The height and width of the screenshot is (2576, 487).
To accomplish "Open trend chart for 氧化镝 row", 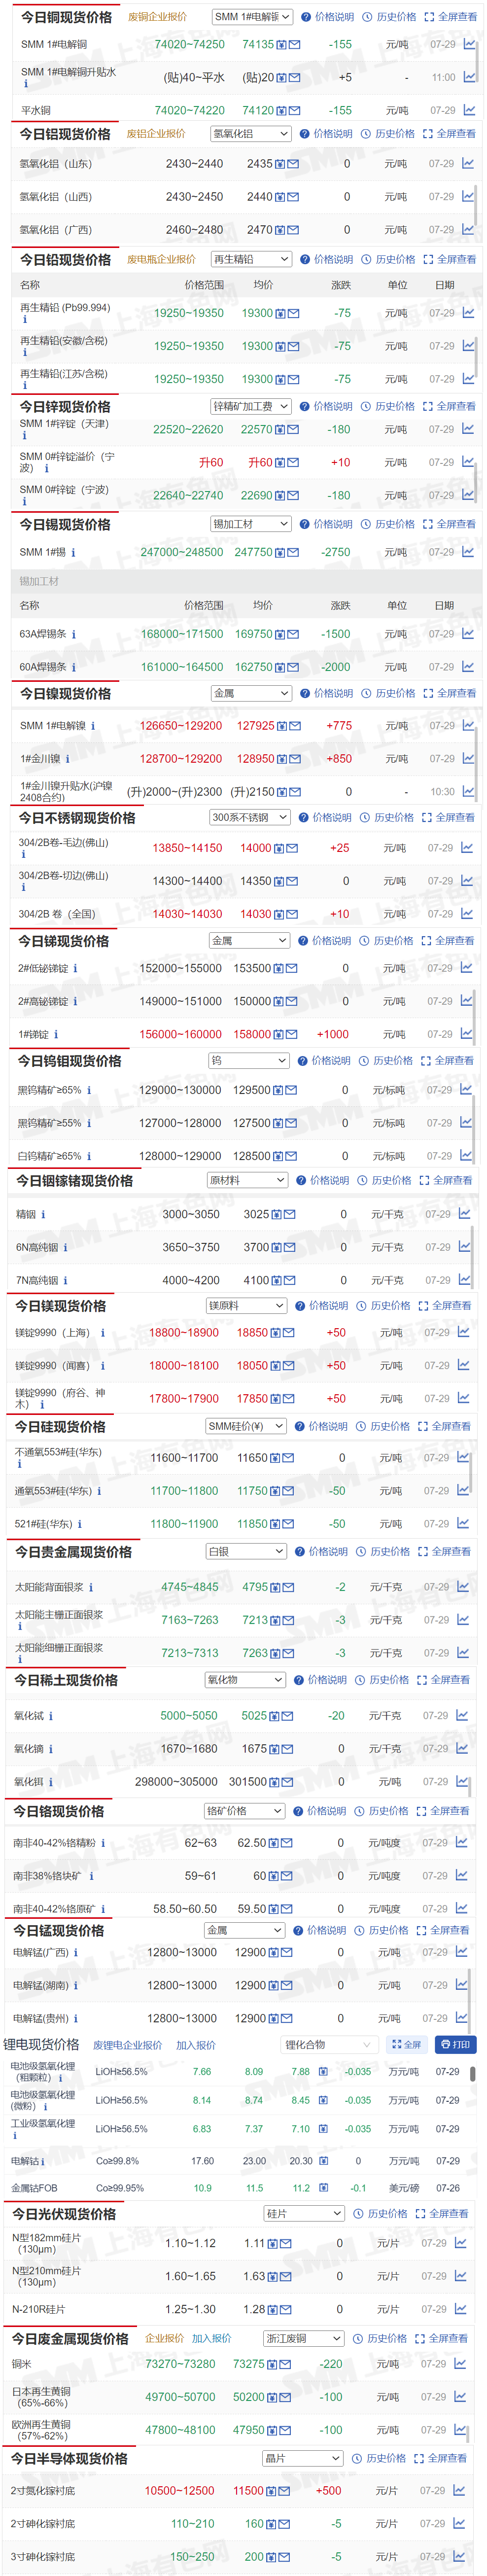I will click(x=462, y=1748).
